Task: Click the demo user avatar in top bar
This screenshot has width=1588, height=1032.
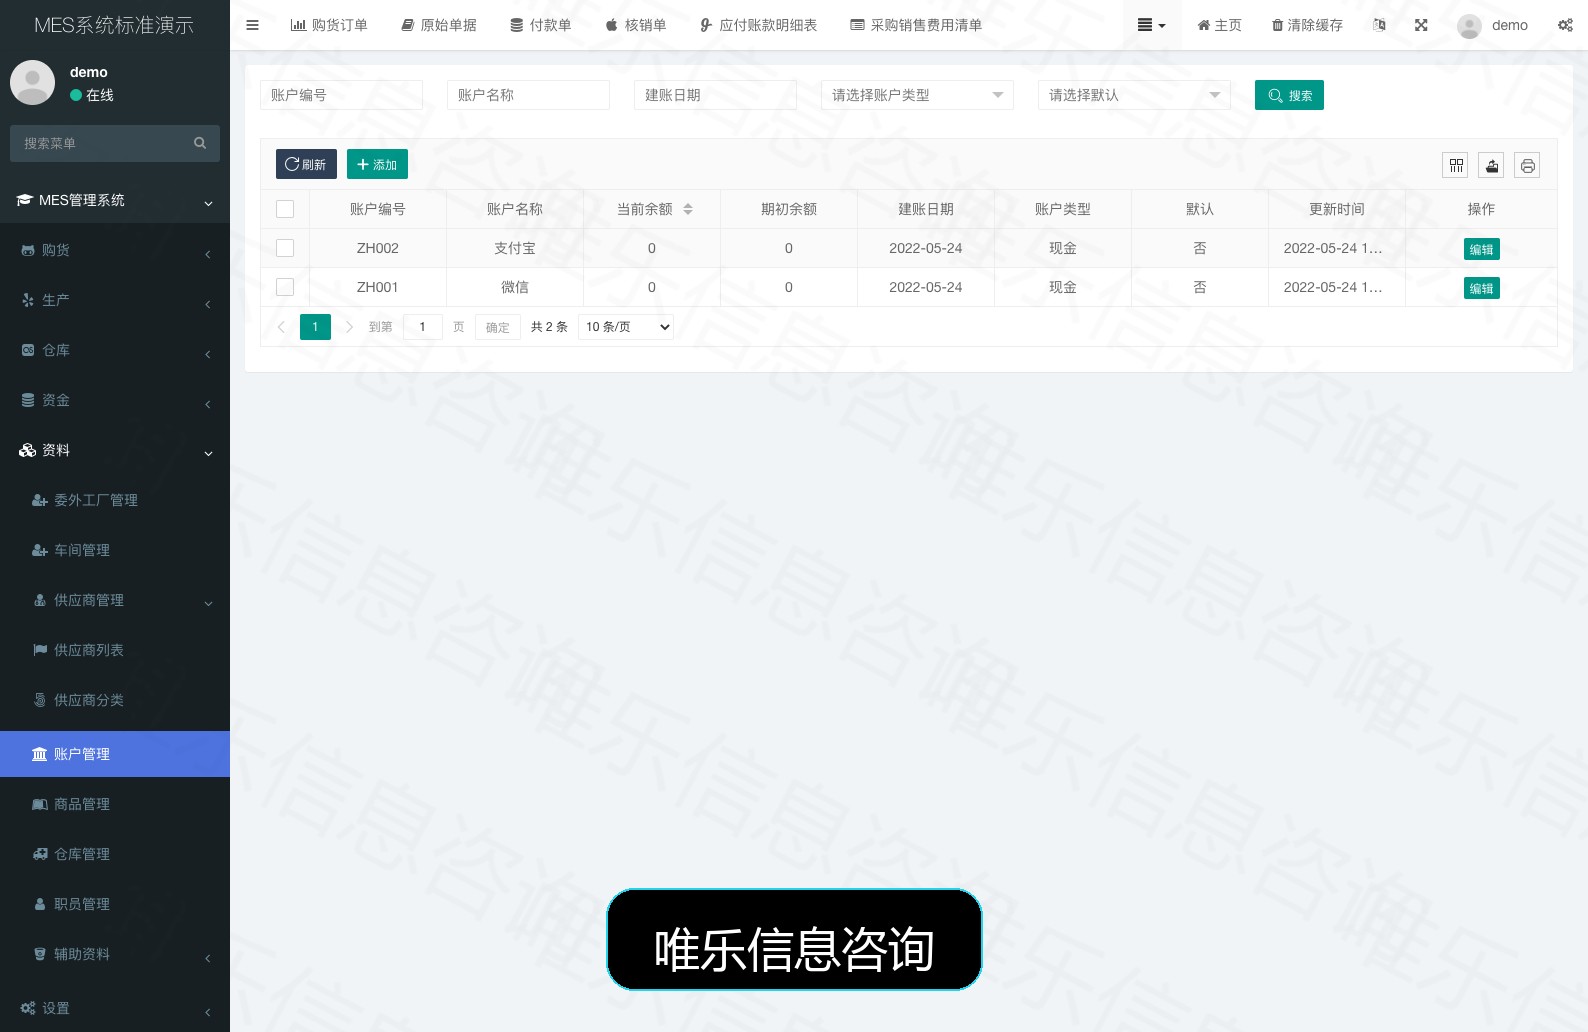Action: pyautogui.click(x=1469, y=26)
